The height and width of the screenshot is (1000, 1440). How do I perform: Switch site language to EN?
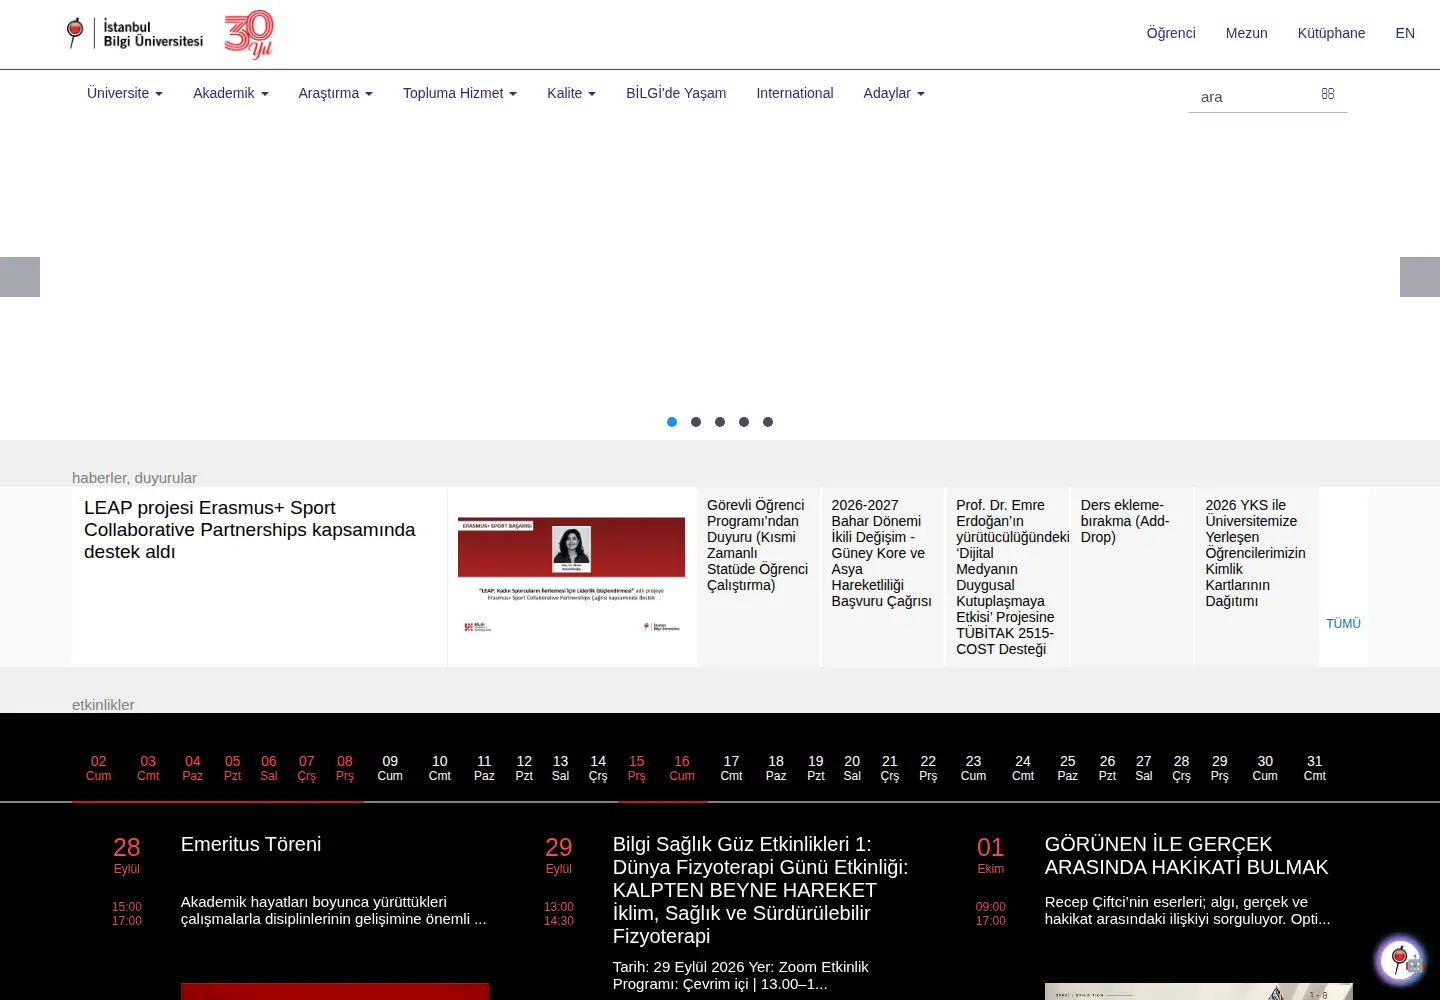pyautogui.click(x=1405, y=33)
